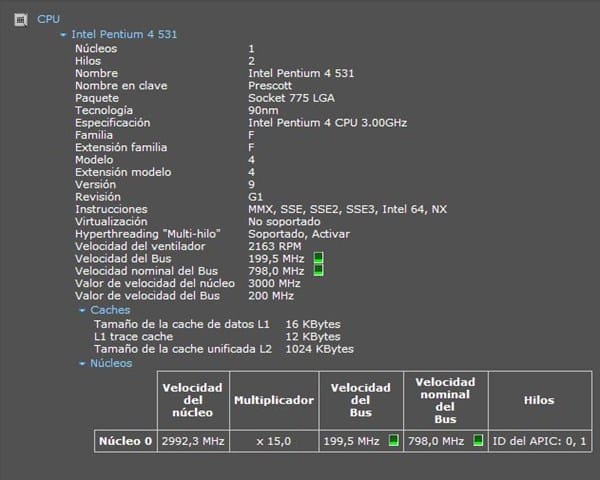
Task: Select the 'Núcleo 0' row header
Action: 126,441
